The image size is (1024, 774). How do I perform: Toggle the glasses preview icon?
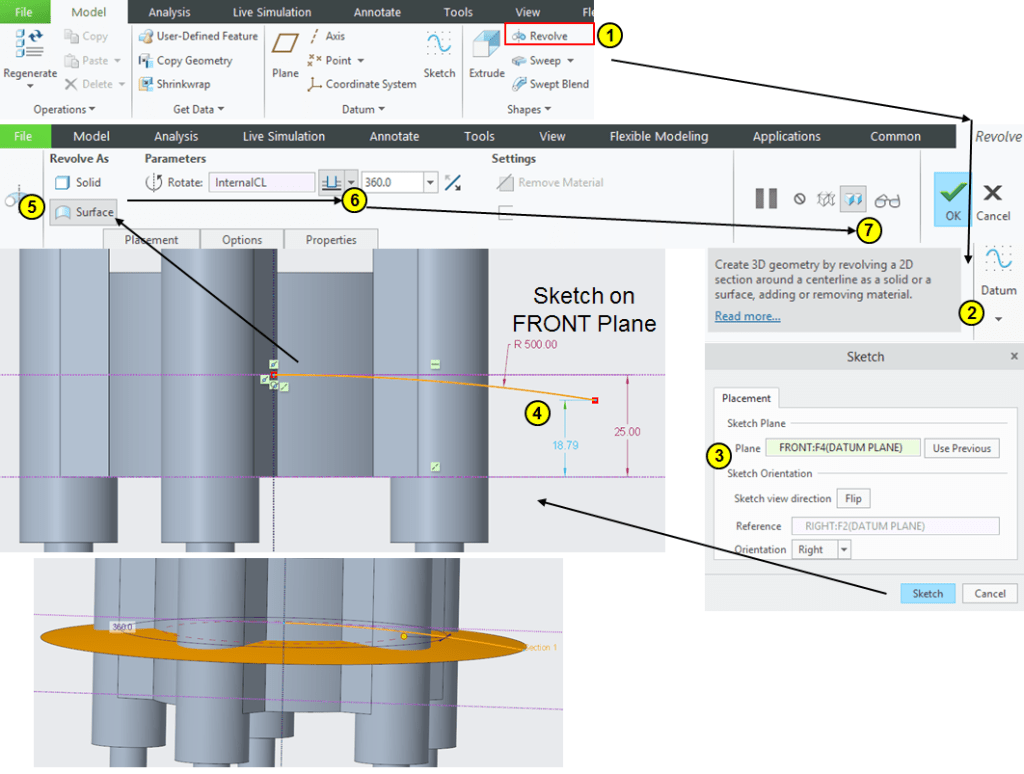[887, 199]
